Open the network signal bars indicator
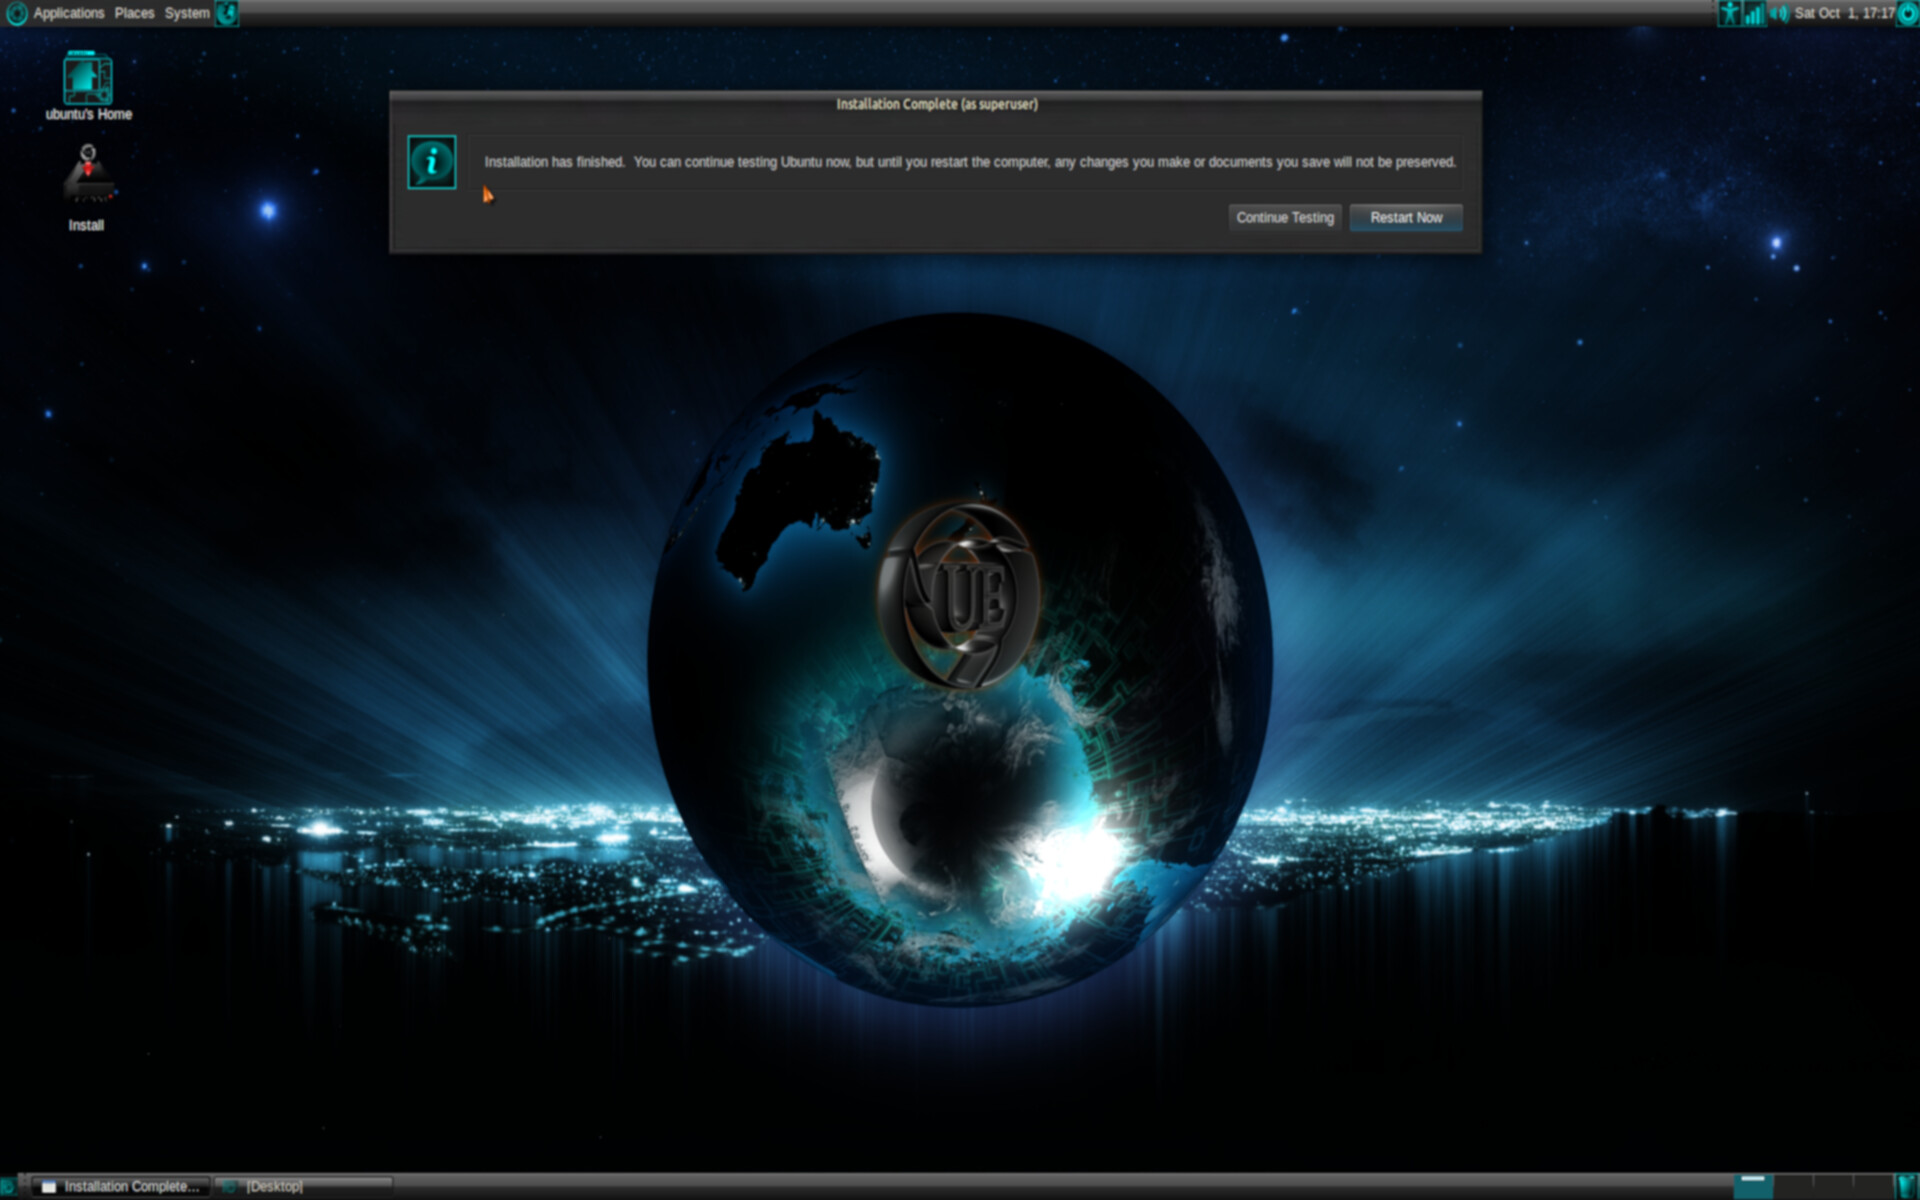 pyautogui.click(x=1754, y=13)
